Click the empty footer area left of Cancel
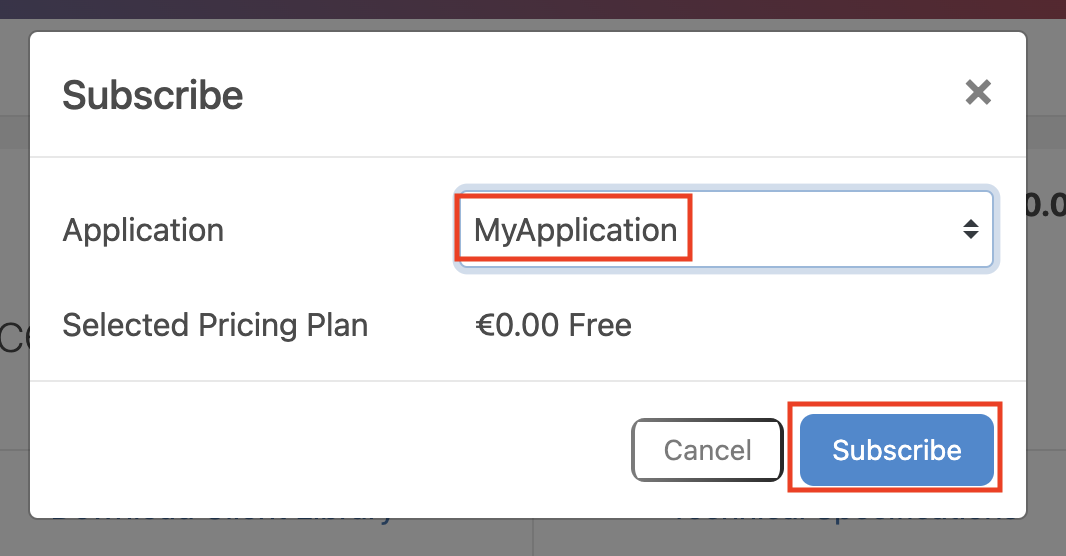Screen dimensions: 1066x556 coord(330,450)
